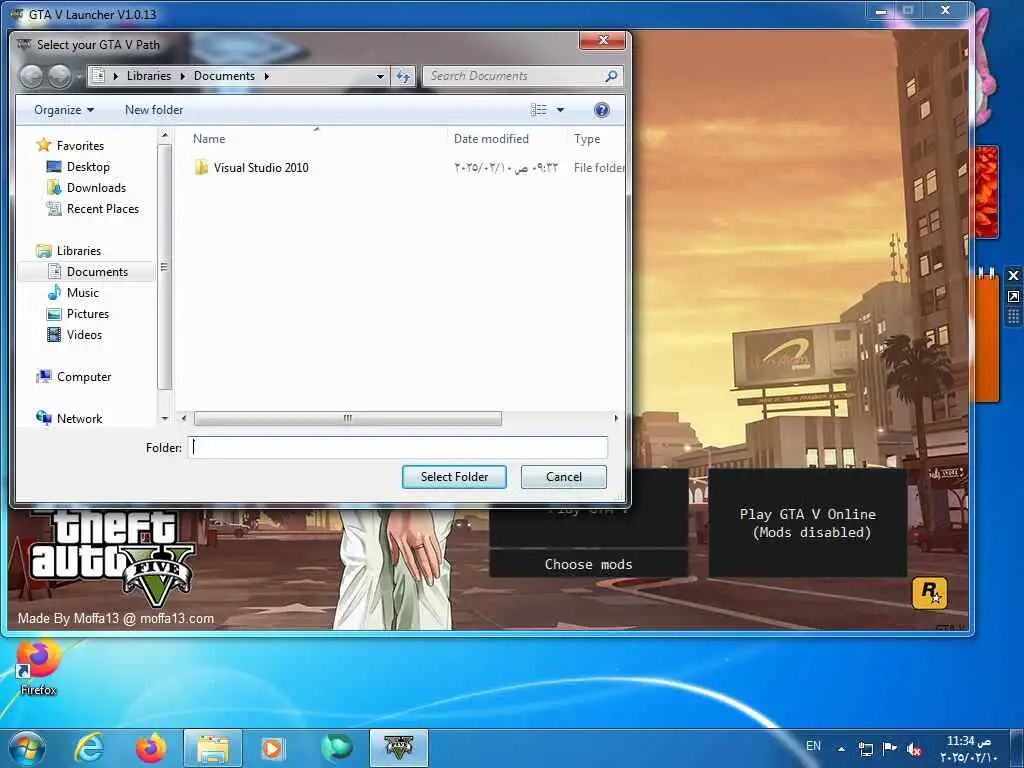Screen dimensions: 1024x768
Task: Open Windows Explorer from the taskbar
Action: [213, 748]
